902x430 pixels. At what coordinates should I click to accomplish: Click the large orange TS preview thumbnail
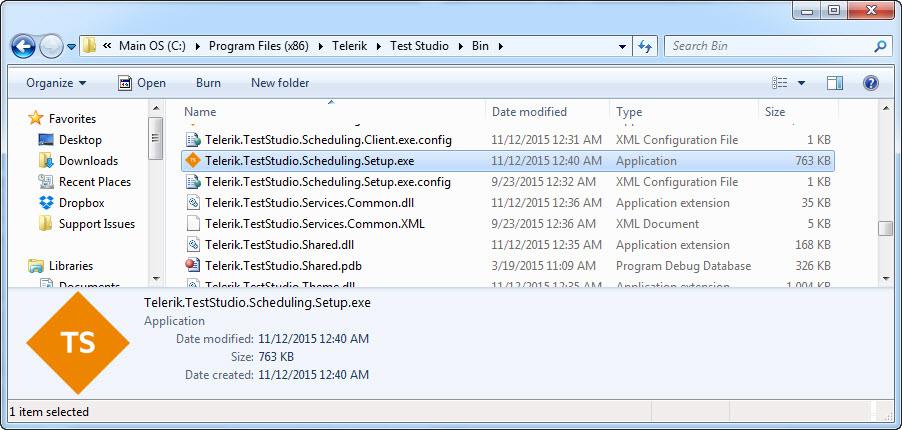pyautogui.click(x=77, y=342)
